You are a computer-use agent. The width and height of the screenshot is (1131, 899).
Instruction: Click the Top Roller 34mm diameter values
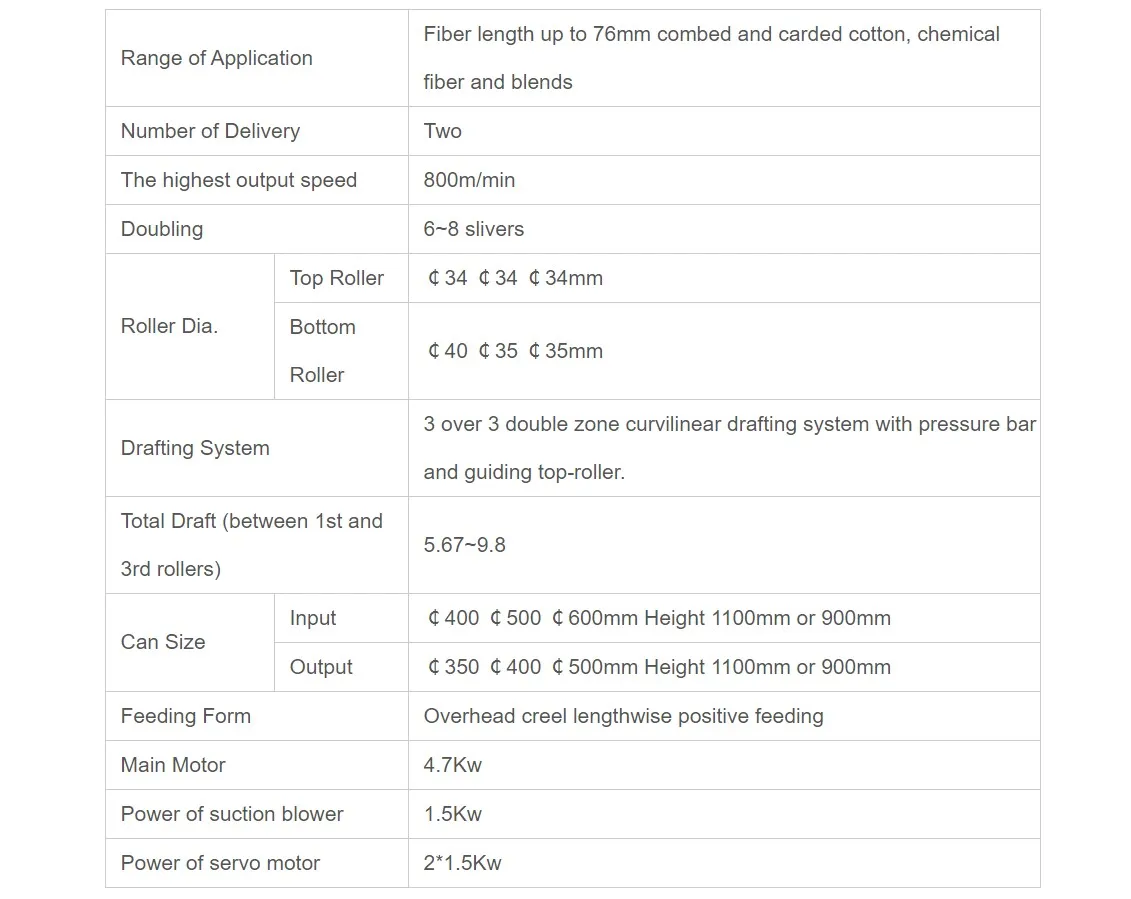pos(514,278)
